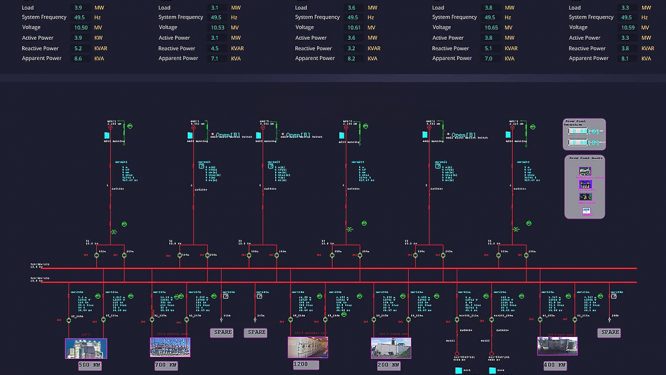Screen dimensions: 666x375
Task: Toggle the rightmost breaker circle above the red busbar
Action: 526,255
